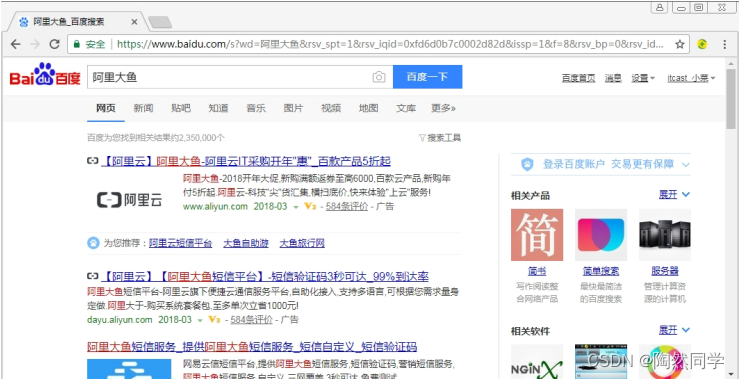Click the green extension icon in toolbar
Viewport: 740px width, 379px height.
(x=702, y=44)
